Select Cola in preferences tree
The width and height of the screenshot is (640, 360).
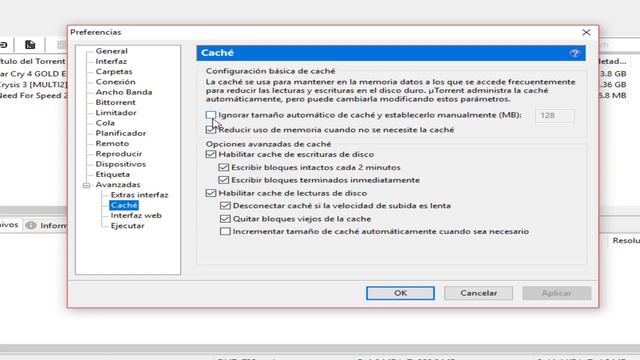coord(105,123)
